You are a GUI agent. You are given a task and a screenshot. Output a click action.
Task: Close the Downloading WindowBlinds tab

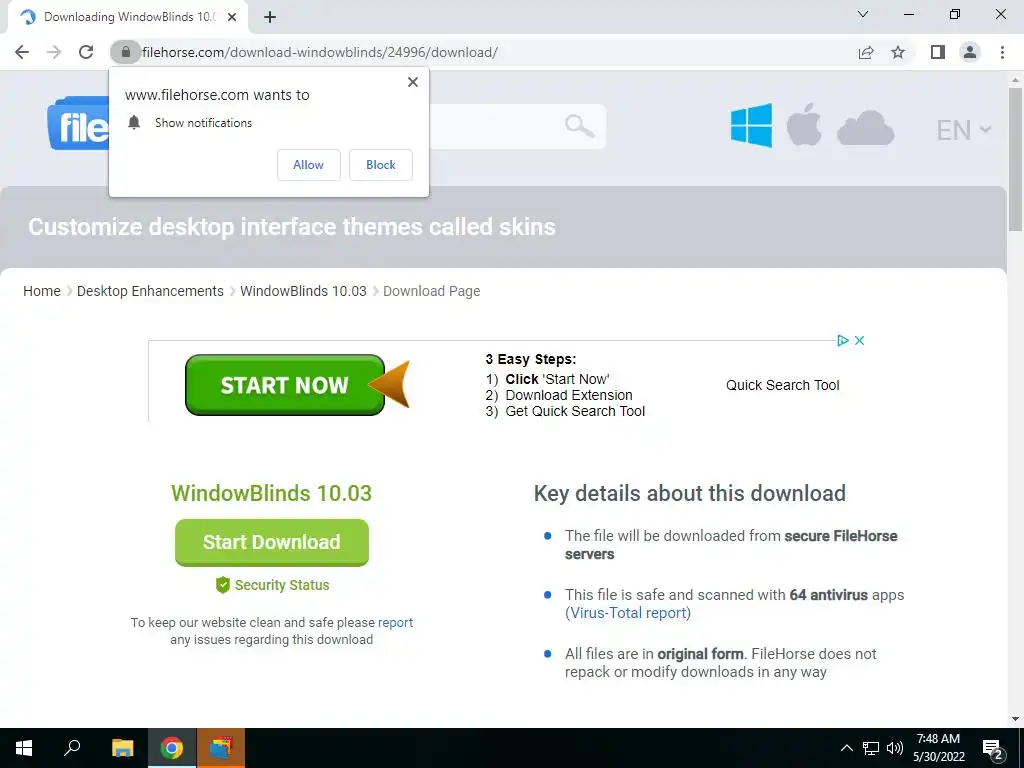[232, 17]
